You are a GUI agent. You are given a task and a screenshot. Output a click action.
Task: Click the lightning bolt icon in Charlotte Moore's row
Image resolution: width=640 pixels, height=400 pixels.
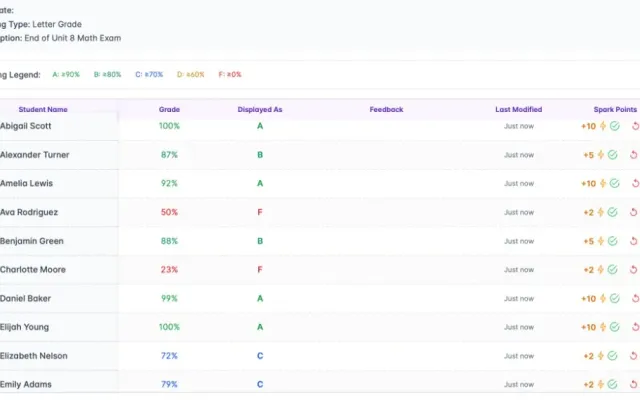pos(601,270)
